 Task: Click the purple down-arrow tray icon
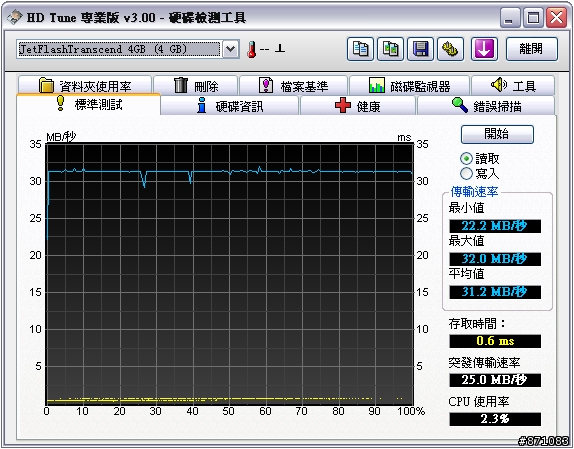pos(484,49)
